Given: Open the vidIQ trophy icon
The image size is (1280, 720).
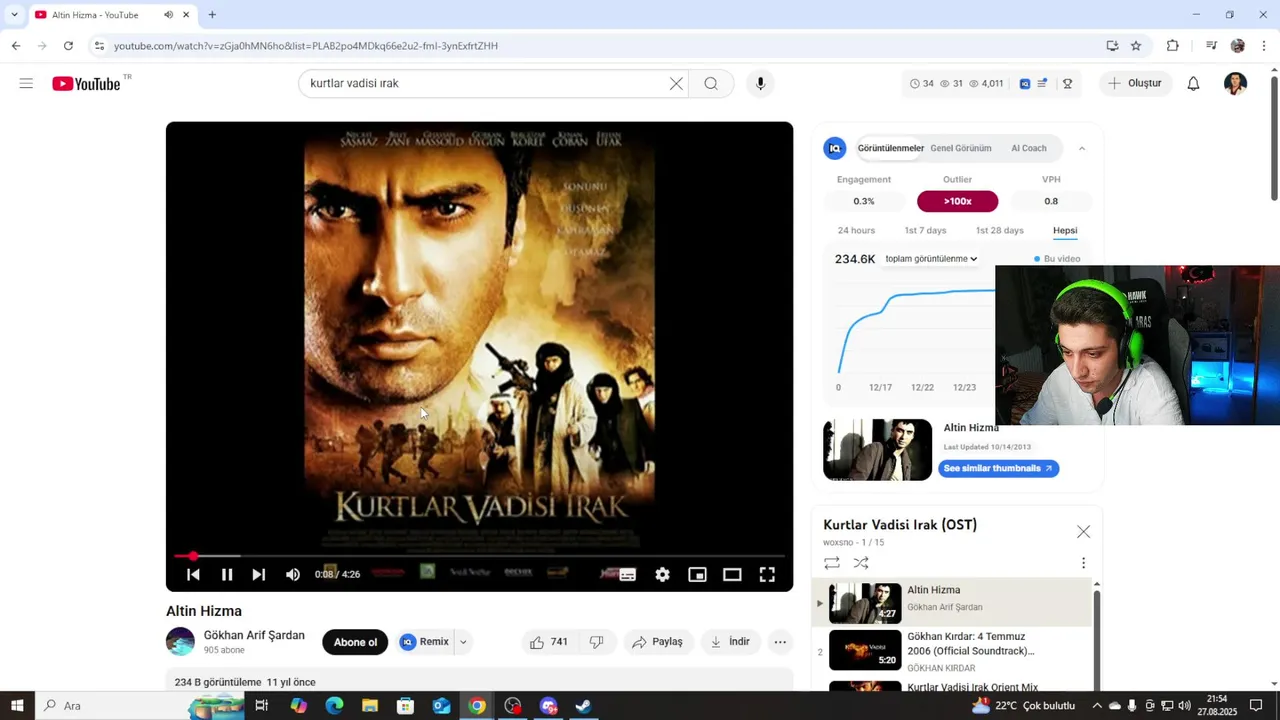Looking at the screenshot, I should click(1067, 84).
